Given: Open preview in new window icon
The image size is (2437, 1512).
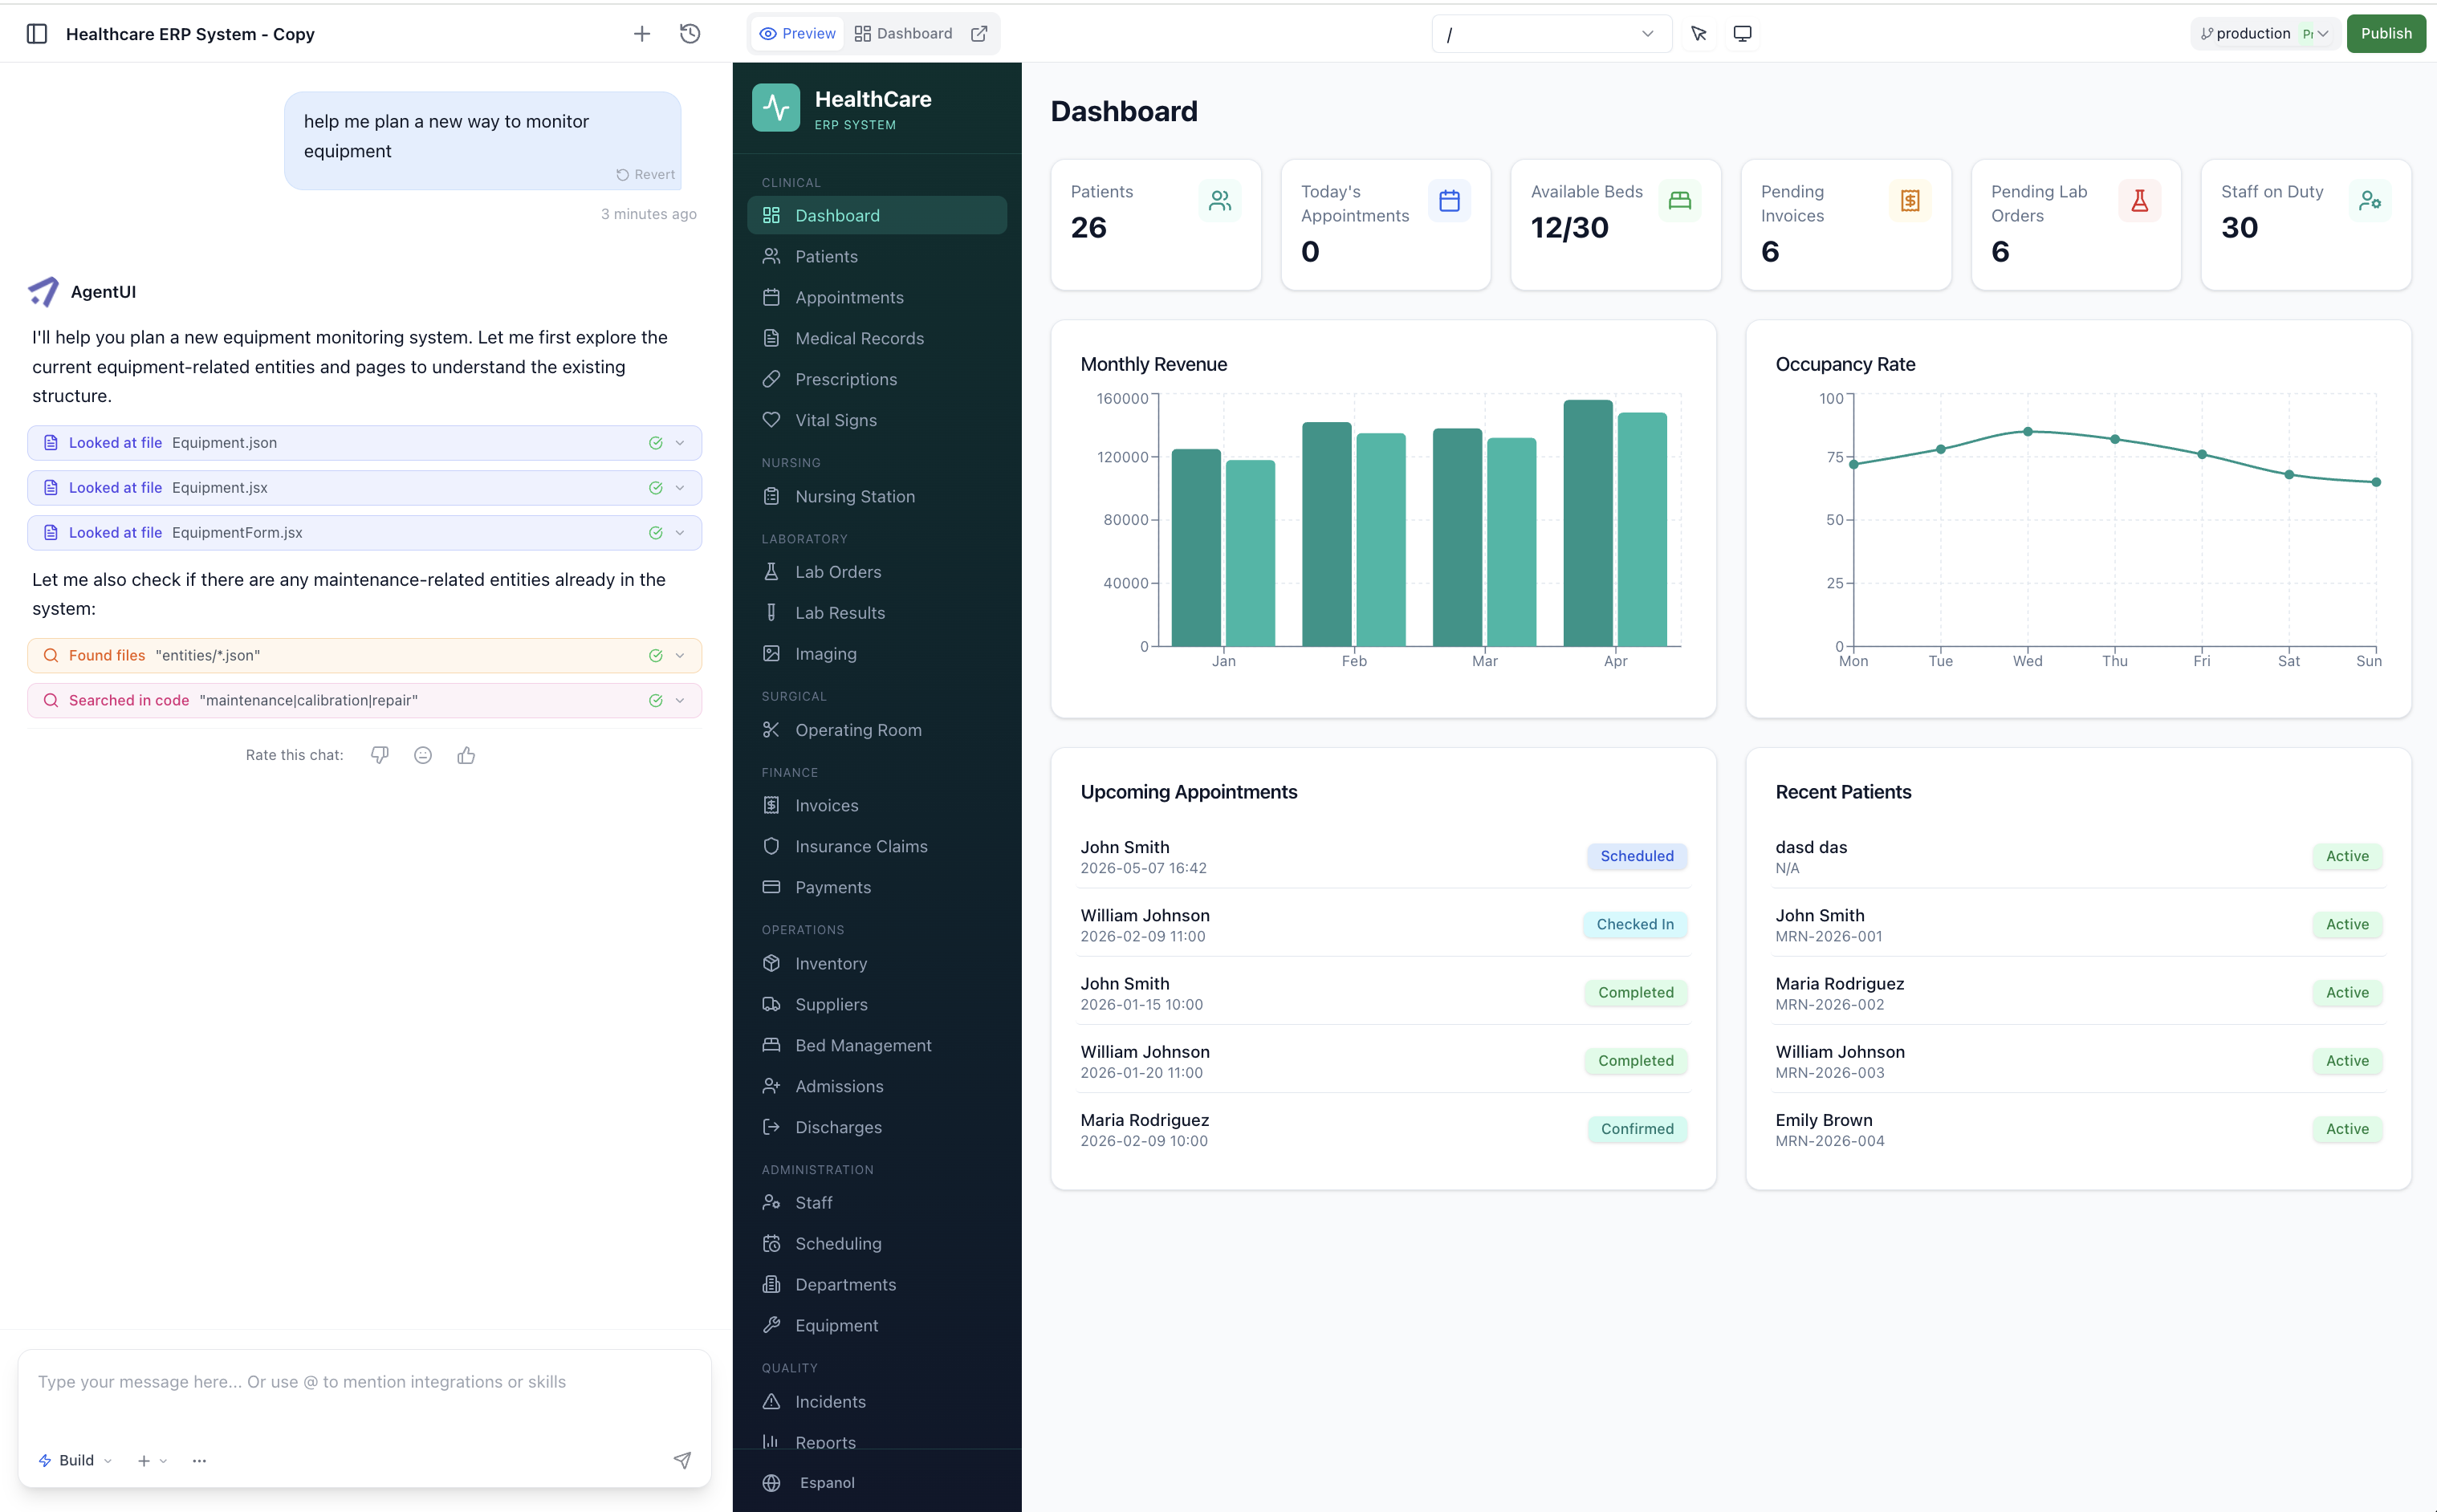Looking at the screenshot, I should coord(979,34).
